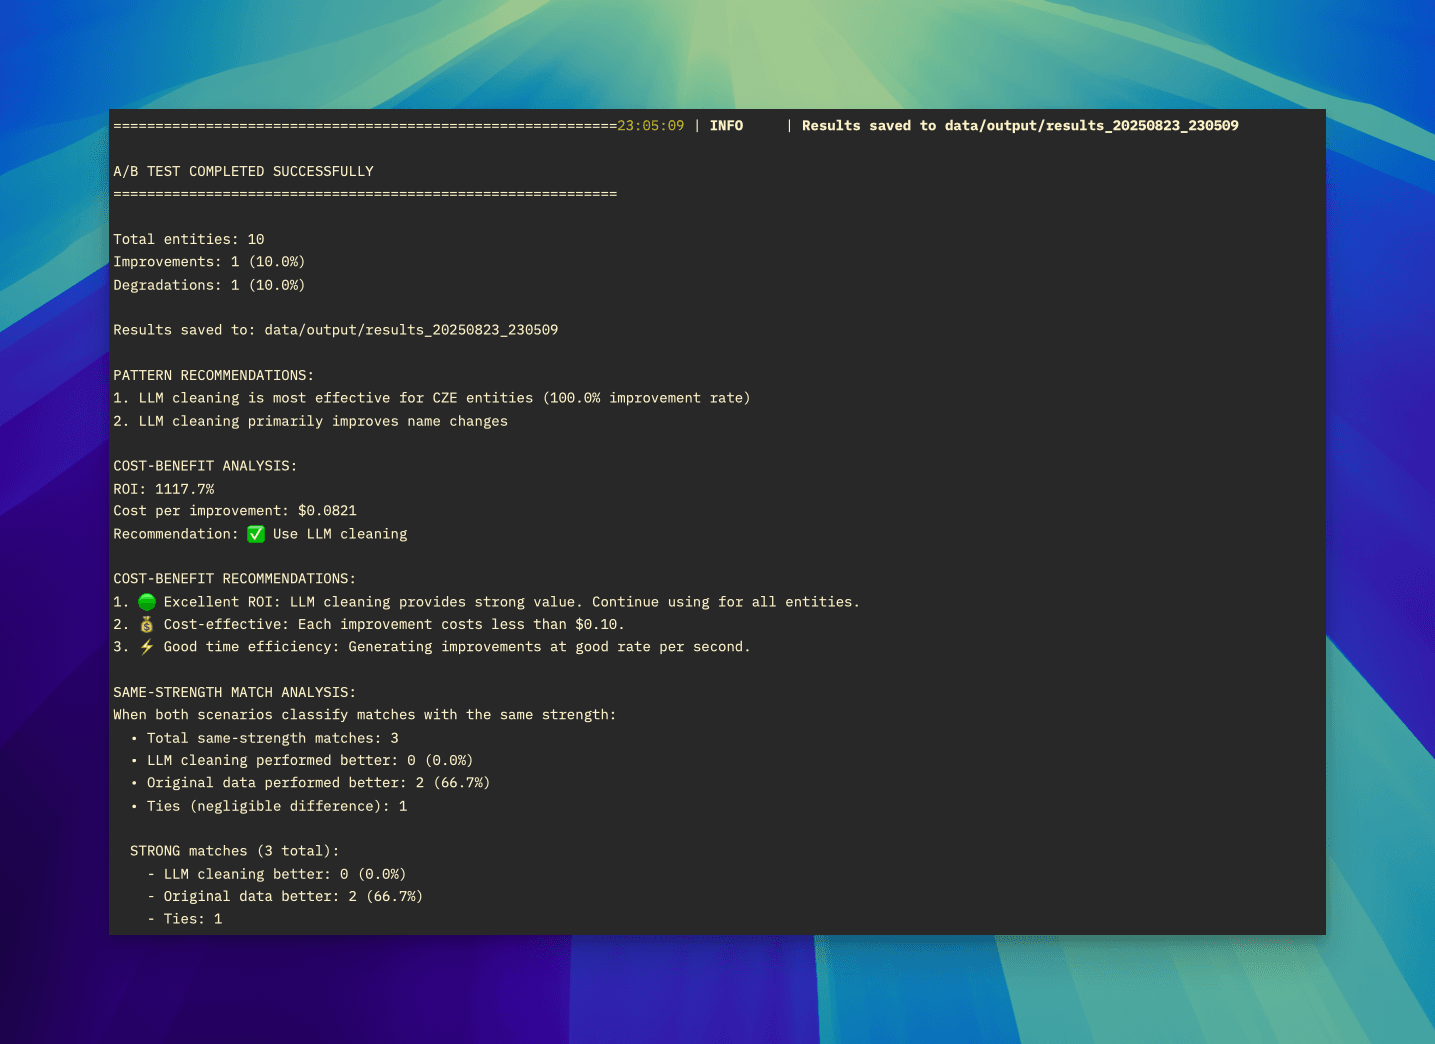Click the INFO log level label
Image resolution: width=1435 pixels, height=1044 pixels.
(x=726, y=125)
